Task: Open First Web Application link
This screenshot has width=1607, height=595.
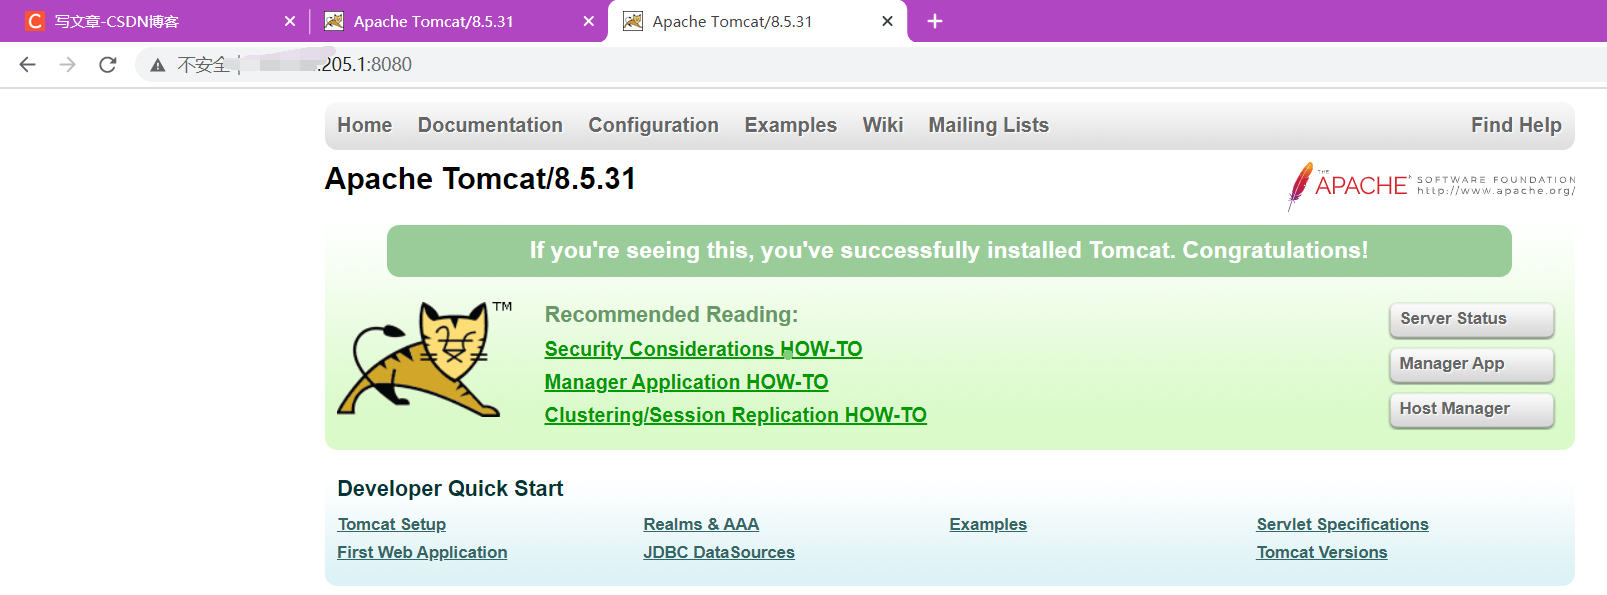Action: 422,552
